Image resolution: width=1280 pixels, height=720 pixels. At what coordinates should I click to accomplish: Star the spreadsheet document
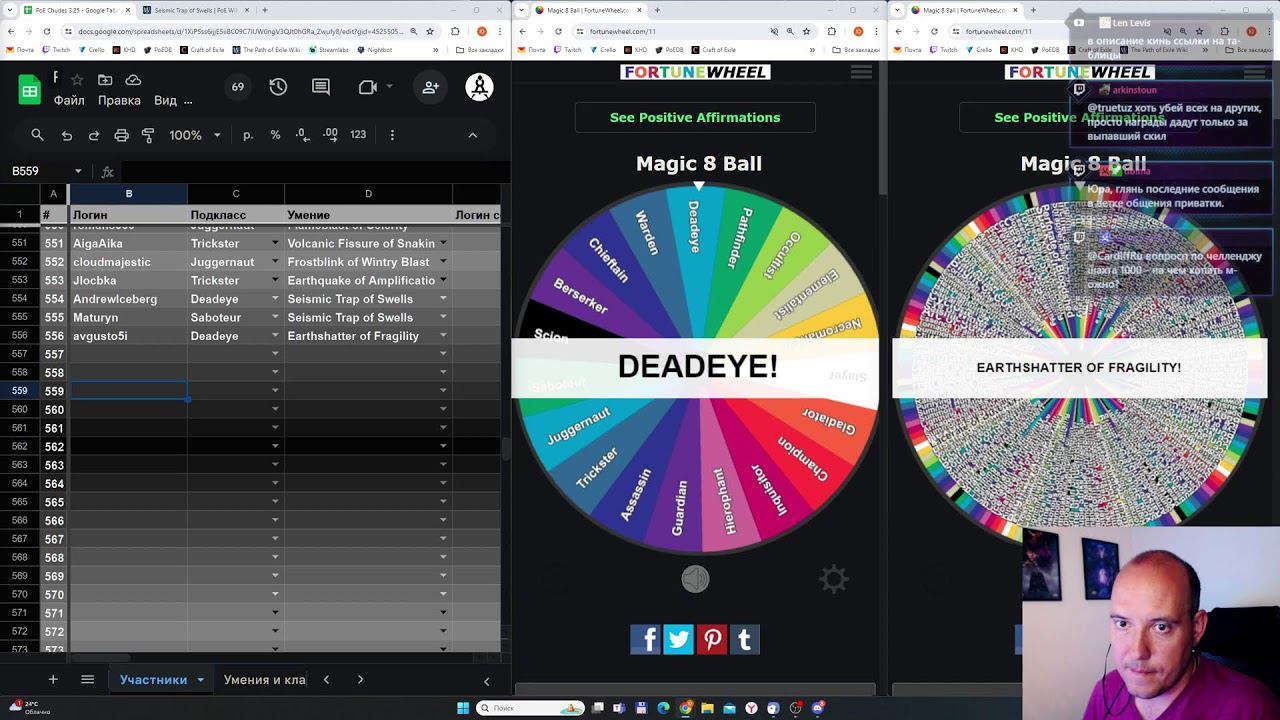[x=77, y=80]
